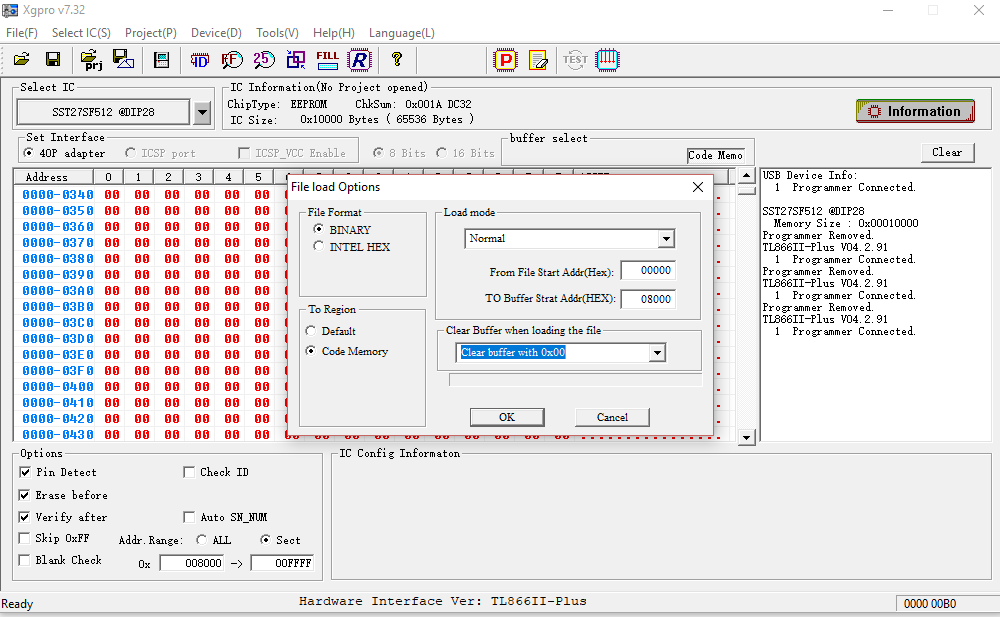This screenshot has height=617, width=1000.
Task: Click the open file folder icon
Action: pos(21,60)
